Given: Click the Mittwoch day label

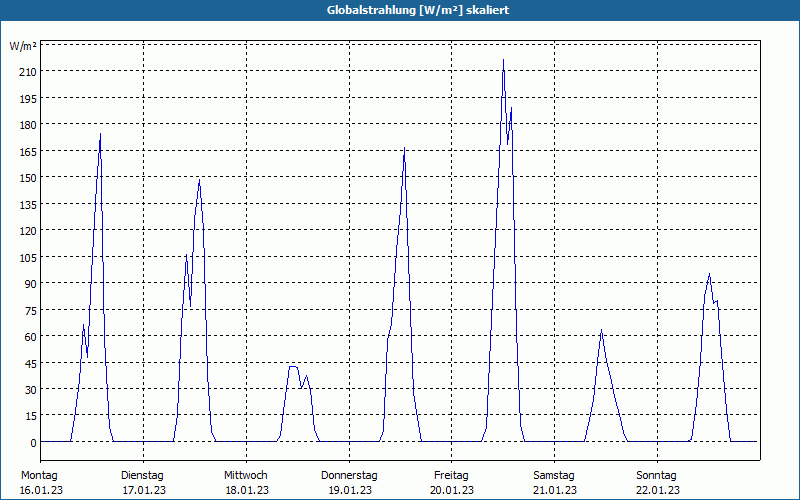Looking at the screenshot, I should (x=246, y=476).
